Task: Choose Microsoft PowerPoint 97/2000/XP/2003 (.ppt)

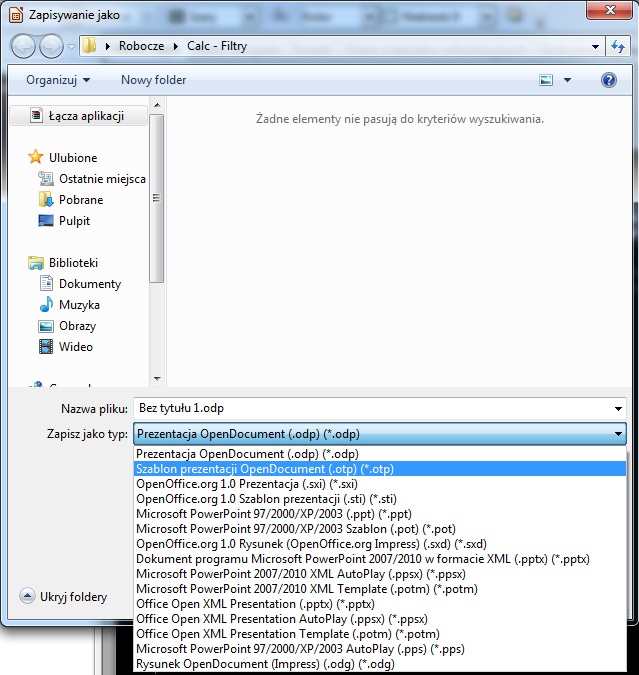Action: point(380,514)
